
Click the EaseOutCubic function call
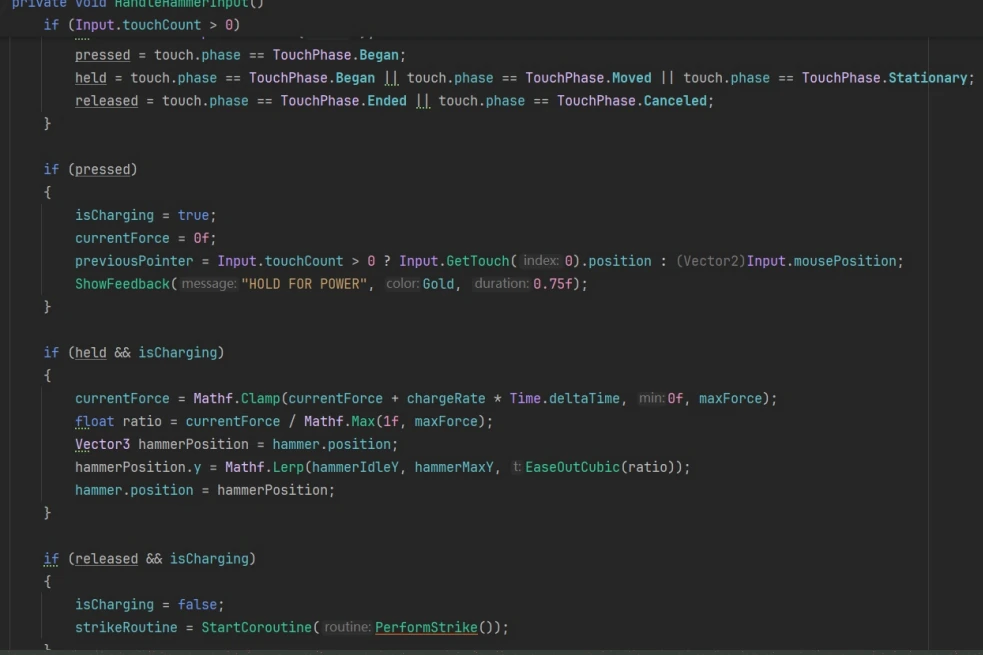pos(572,467)
